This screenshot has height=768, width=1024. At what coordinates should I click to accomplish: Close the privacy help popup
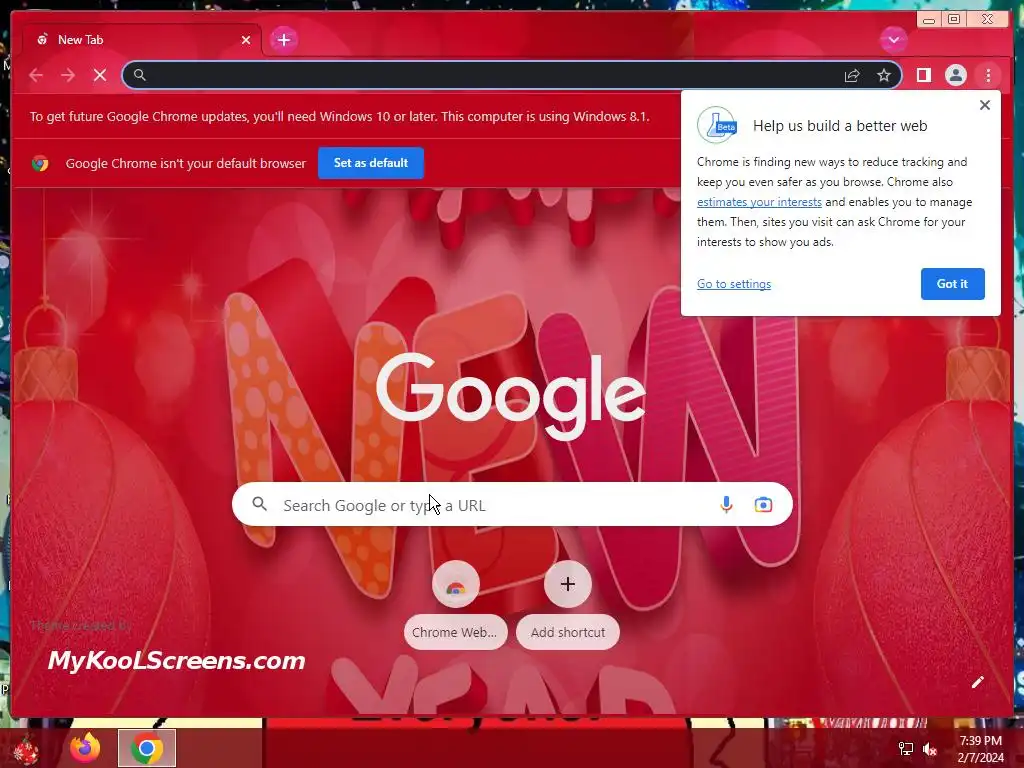tap(985, 105)
